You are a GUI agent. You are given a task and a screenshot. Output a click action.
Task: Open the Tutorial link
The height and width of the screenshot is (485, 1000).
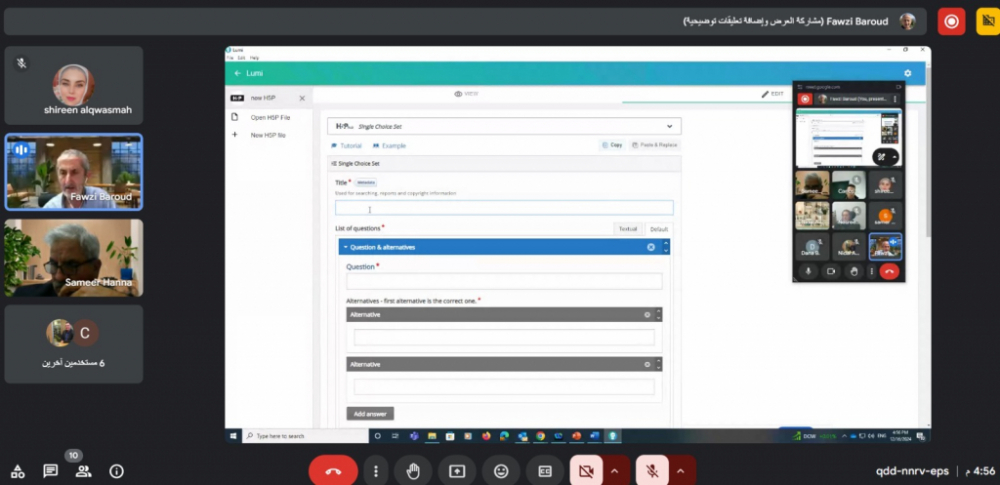point(346,146)
